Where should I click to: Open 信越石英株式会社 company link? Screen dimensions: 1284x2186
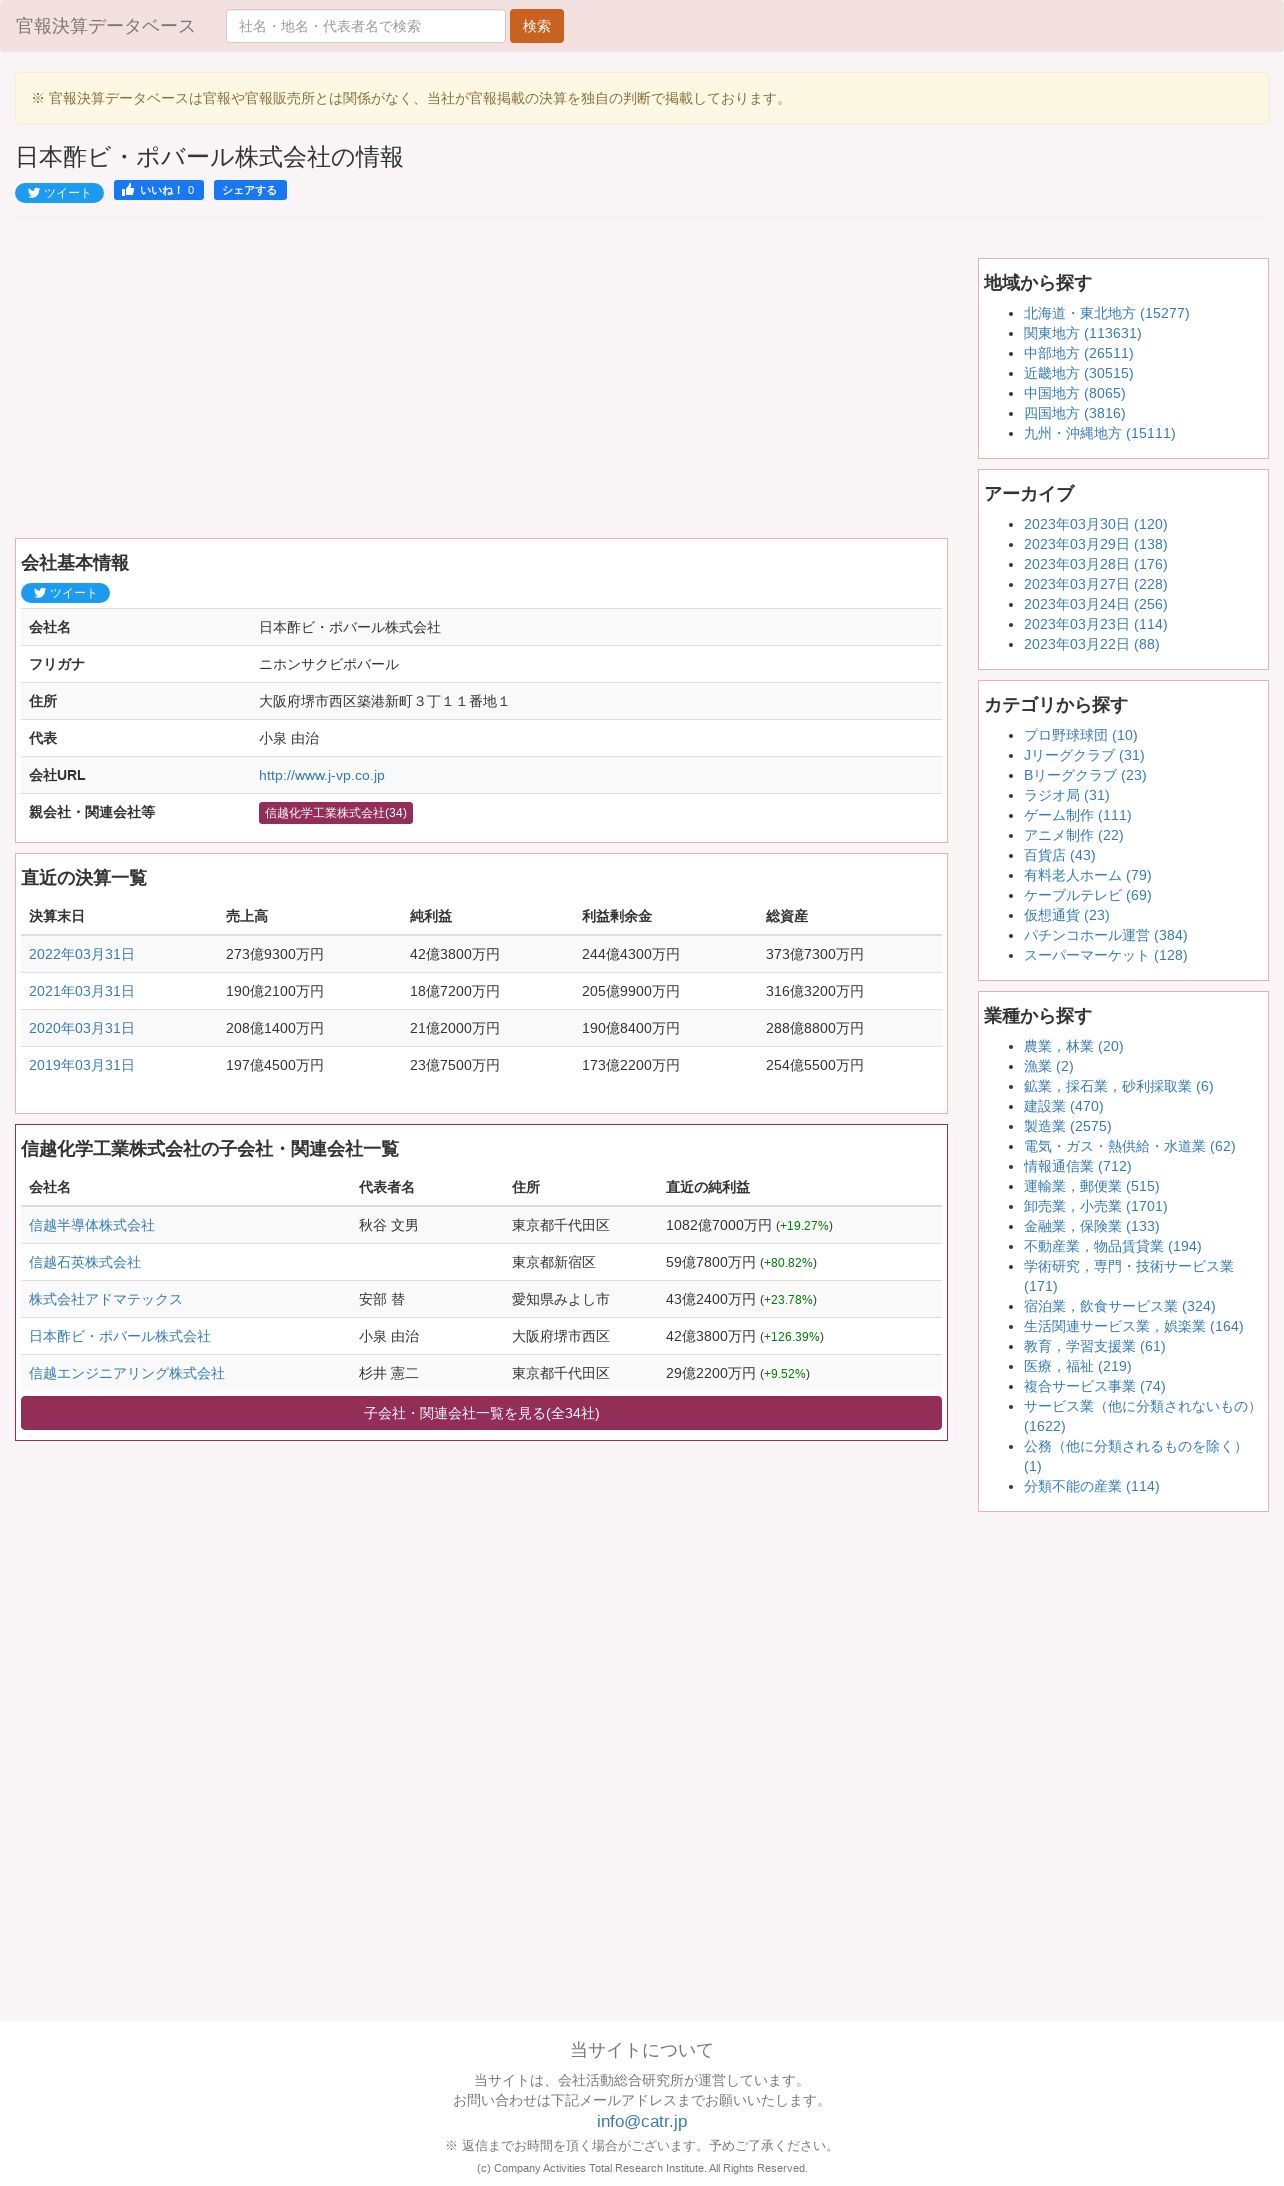[85, 1263]
